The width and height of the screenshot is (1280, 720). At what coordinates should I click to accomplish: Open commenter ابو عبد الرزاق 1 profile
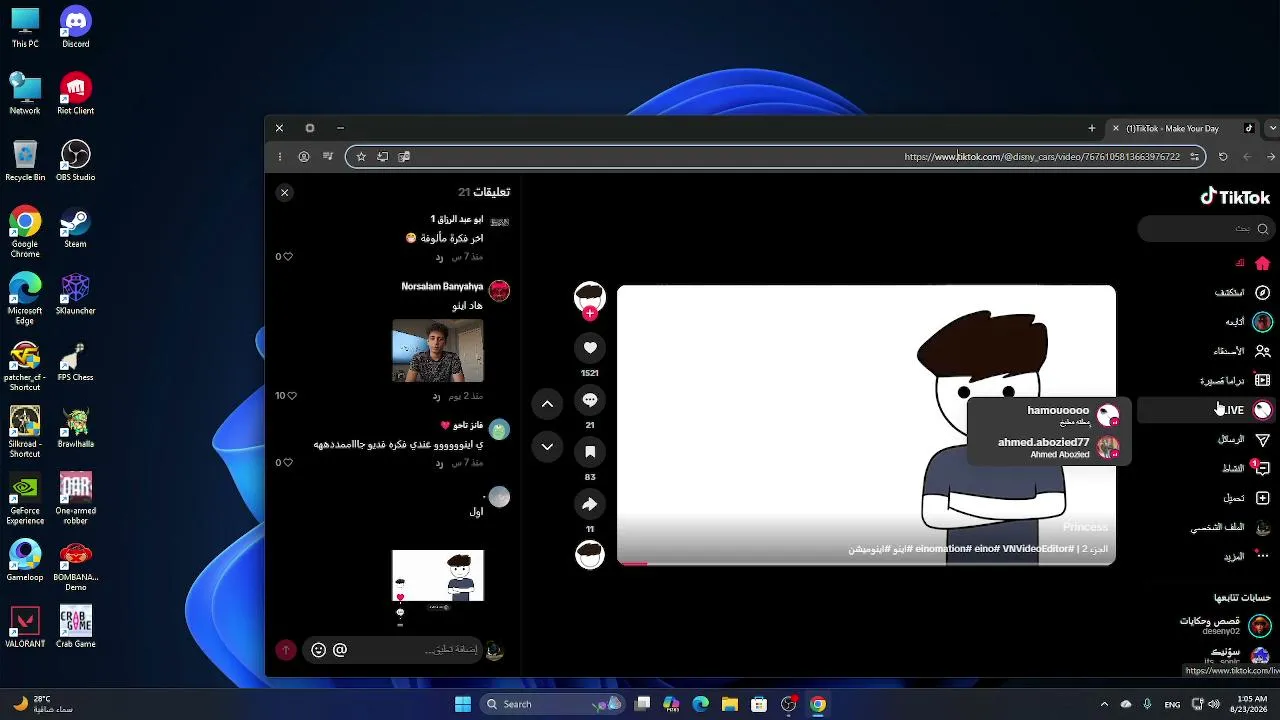click(x=457, y=219)
